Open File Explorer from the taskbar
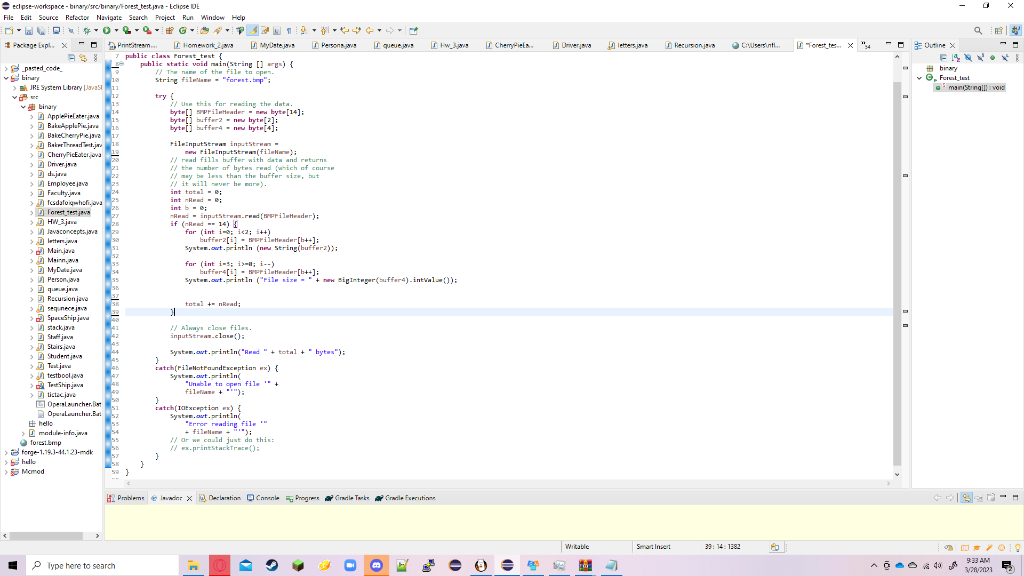This screenshot has width=1024, height=576. [193, 565]
